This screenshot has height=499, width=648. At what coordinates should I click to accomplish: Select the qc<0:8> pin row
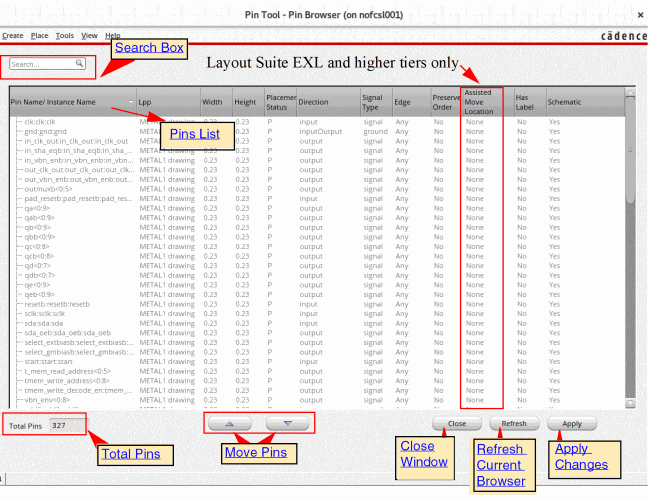point(317,246)
